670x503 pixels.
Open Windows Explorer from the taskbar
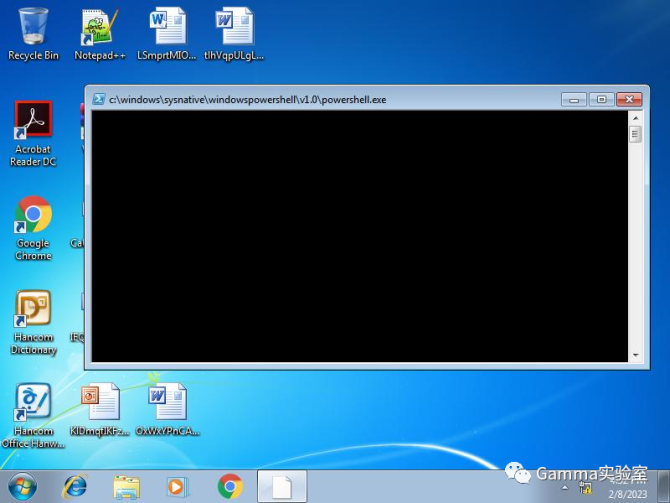[126, 487]
